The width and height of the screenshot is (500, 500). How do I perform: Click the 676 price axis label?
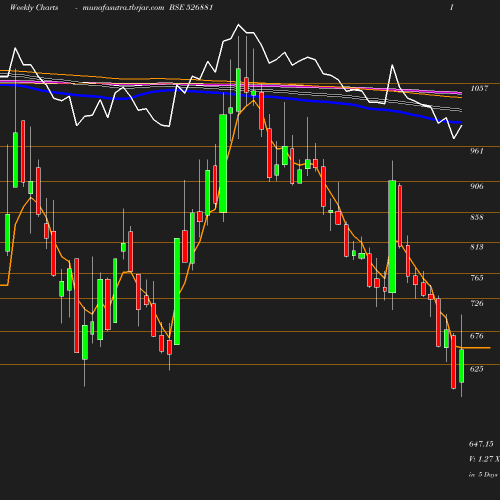coord(477,336)
